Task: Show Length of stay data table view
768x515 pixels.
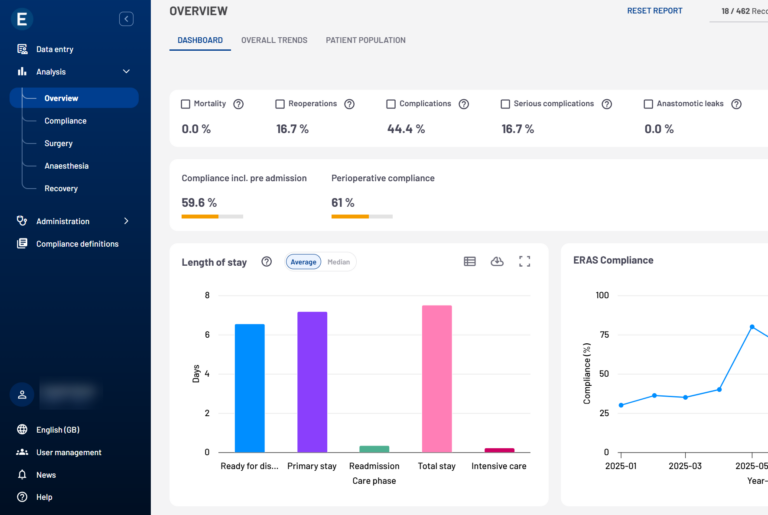Action: click(x=470, y=262)
